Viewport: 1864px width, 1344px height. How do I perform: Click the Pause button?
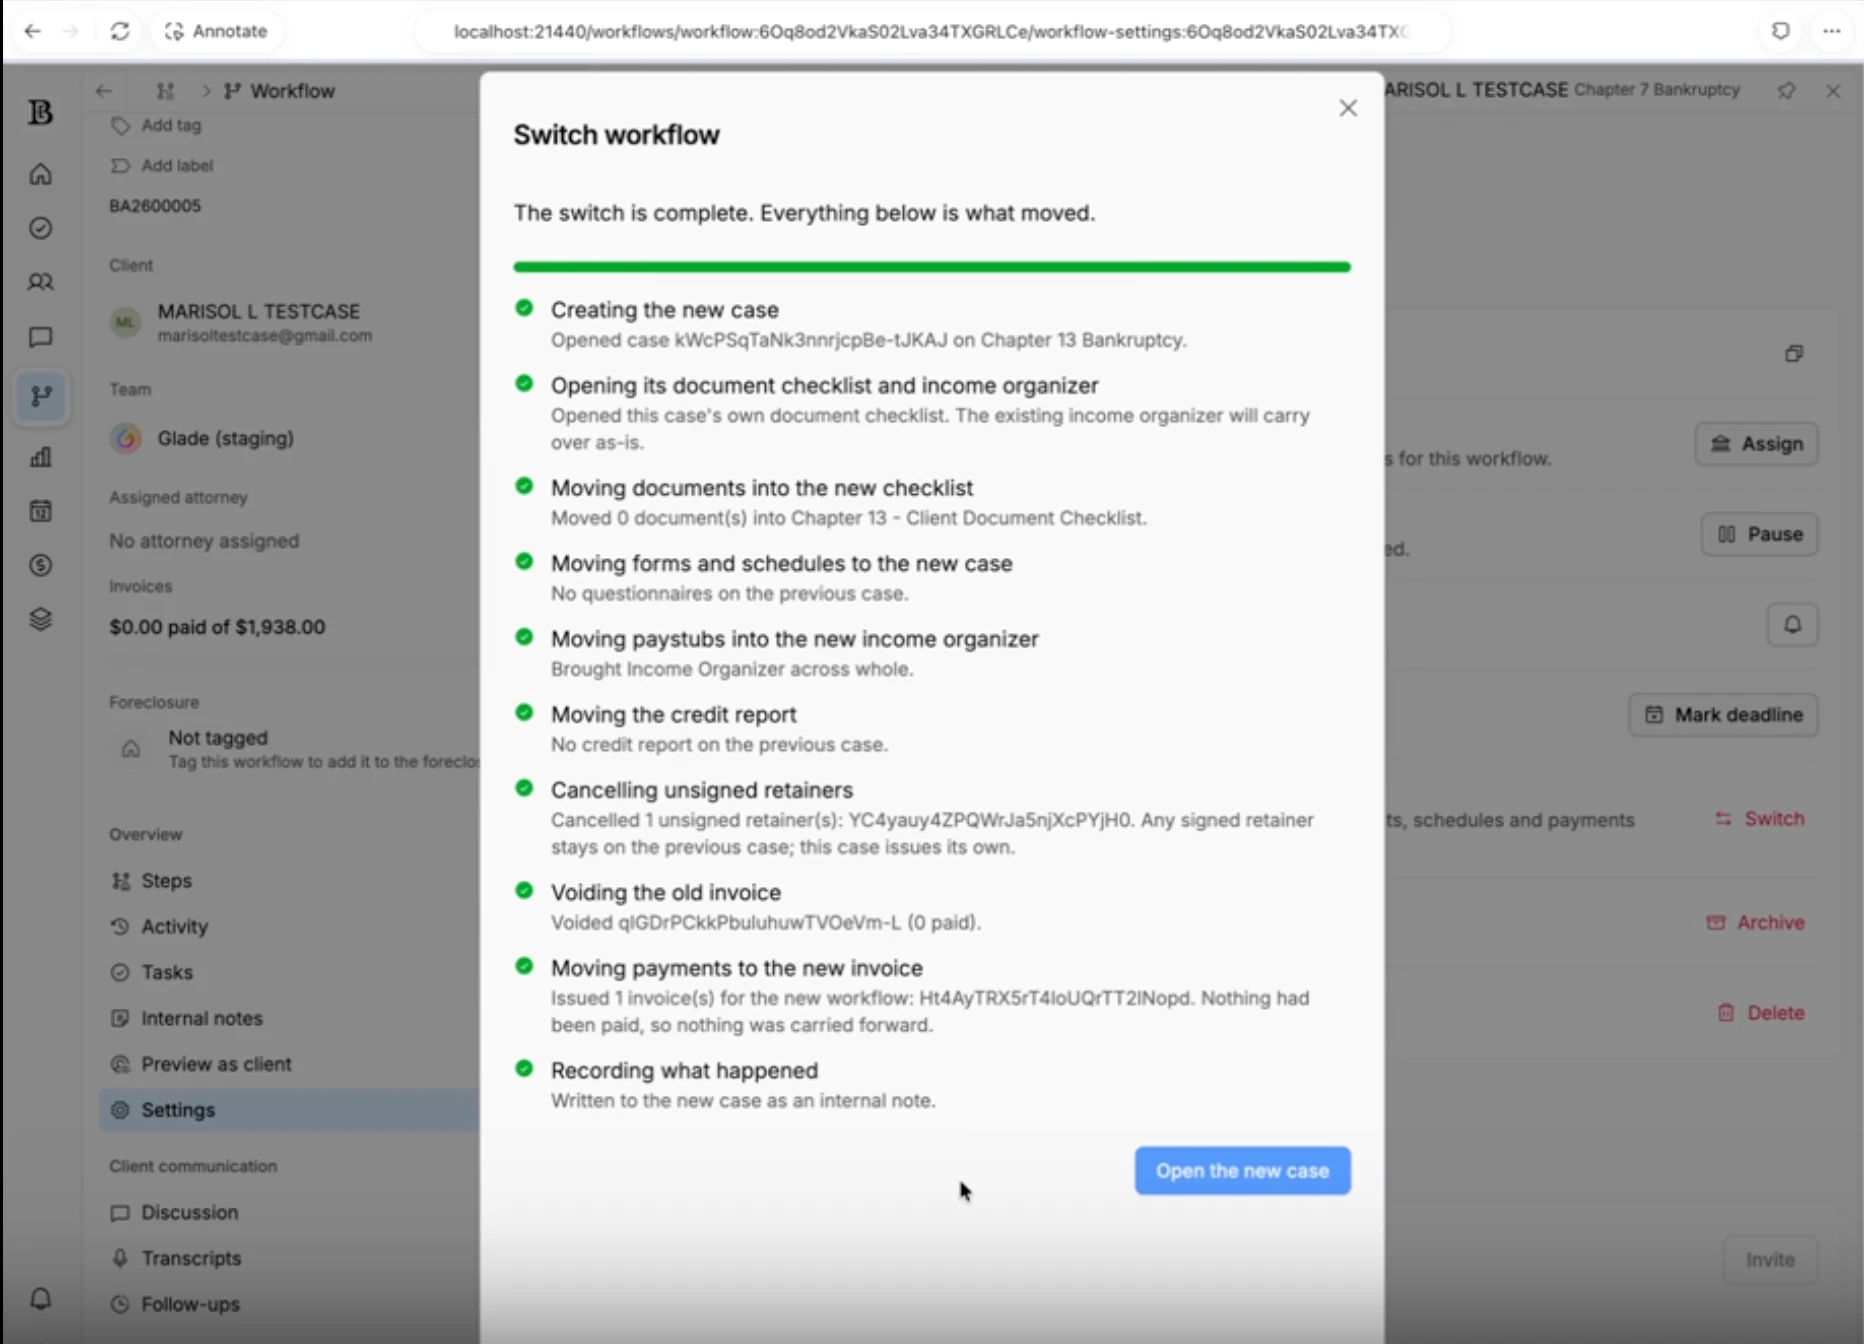click(x=1759, y=534)
